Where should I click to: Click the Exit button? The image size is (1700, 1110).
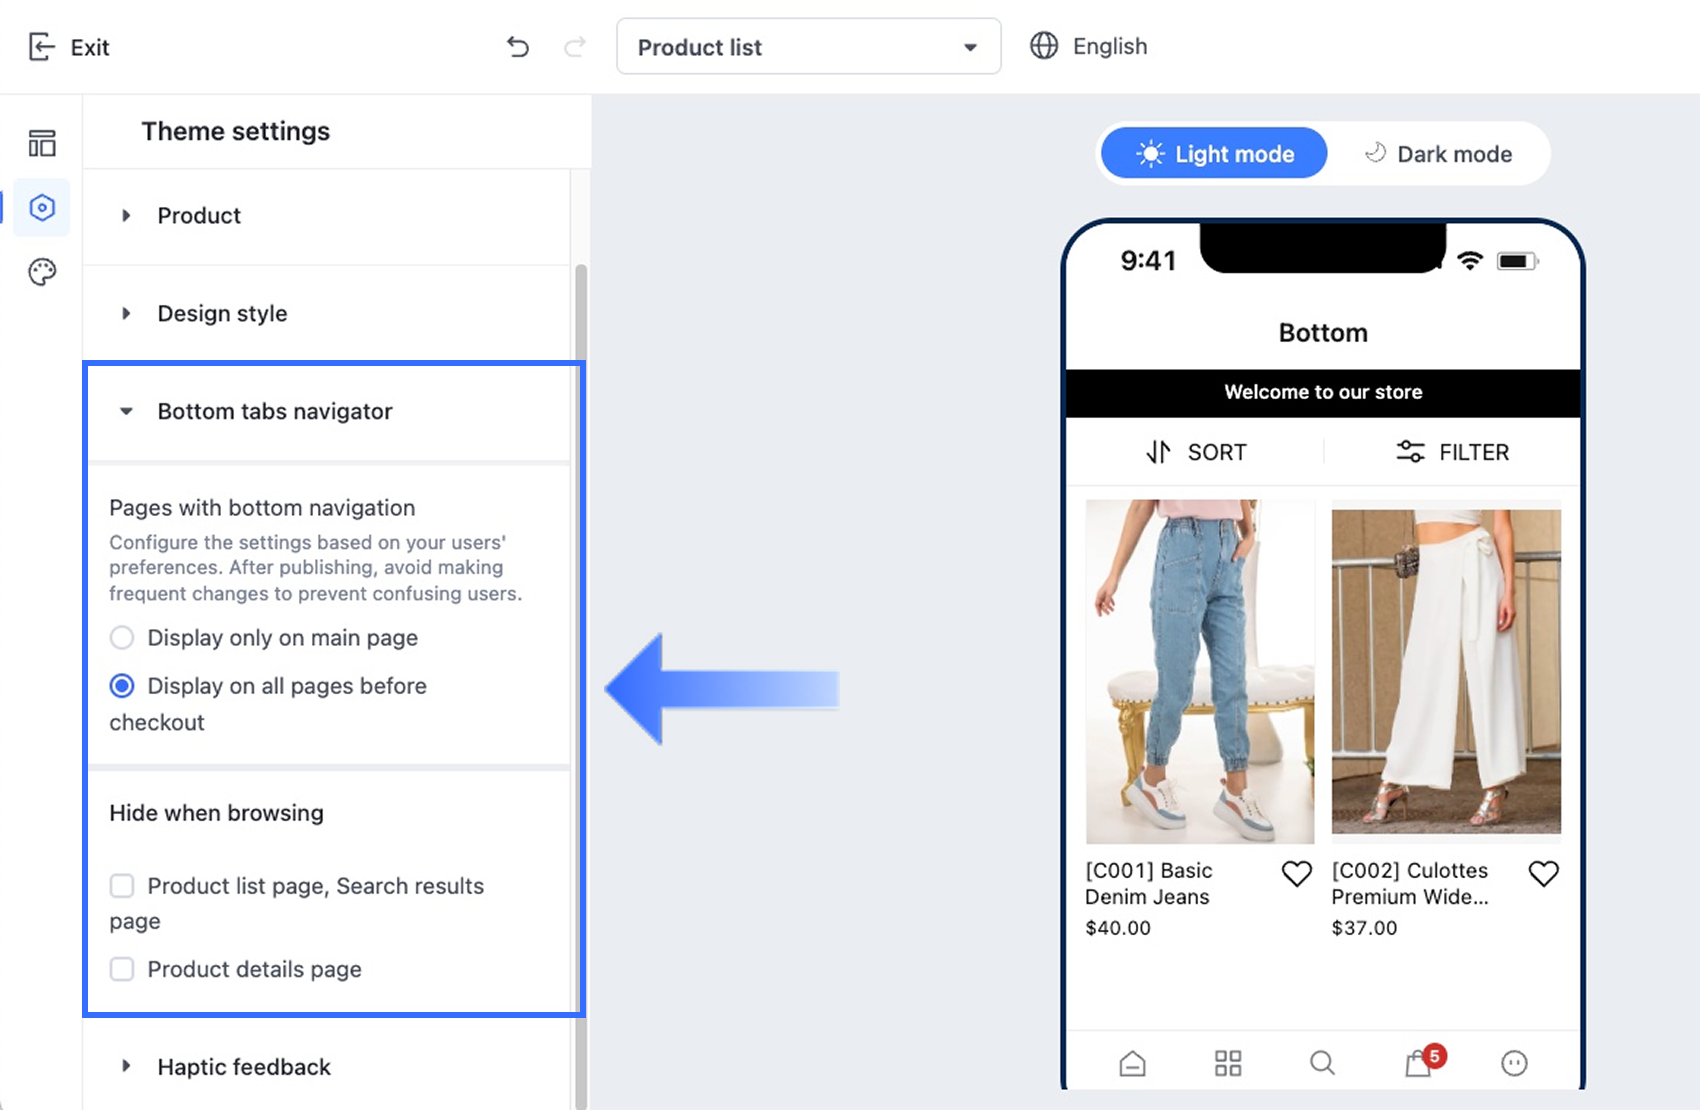pos(68,47)
